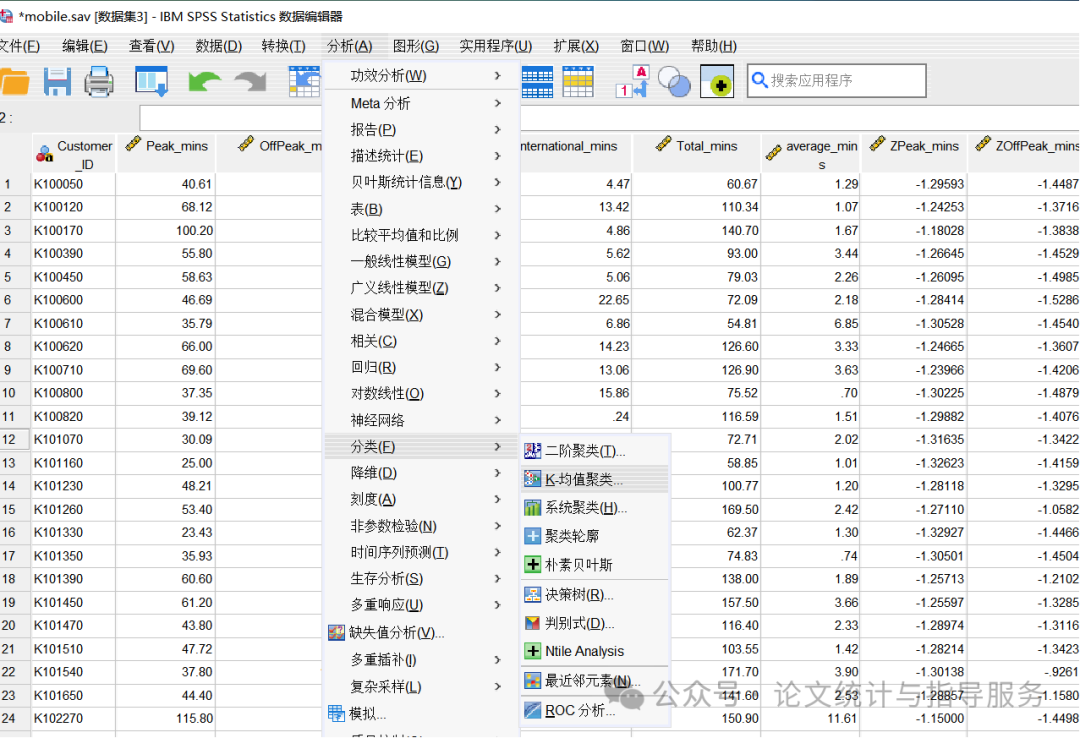The image size is (1080, 738).
Task: Click the Split file blue grid icon
Action: (x=537, y=82)
